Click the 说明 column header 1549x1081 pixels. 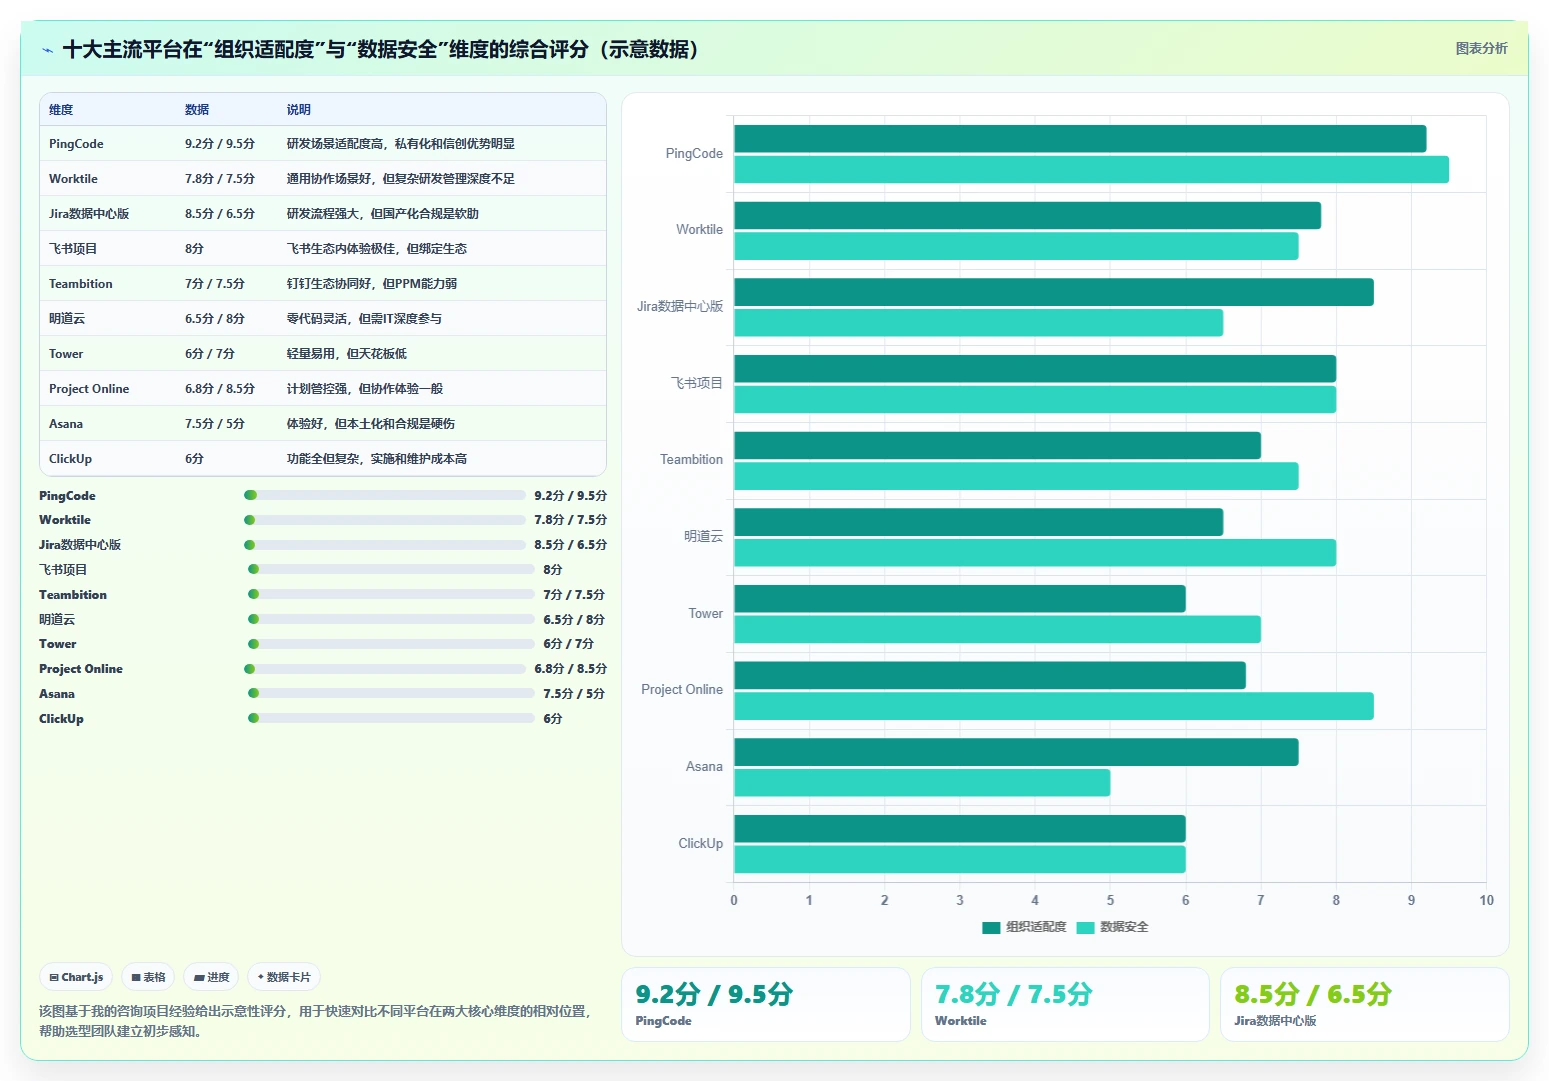coord(299,110)
